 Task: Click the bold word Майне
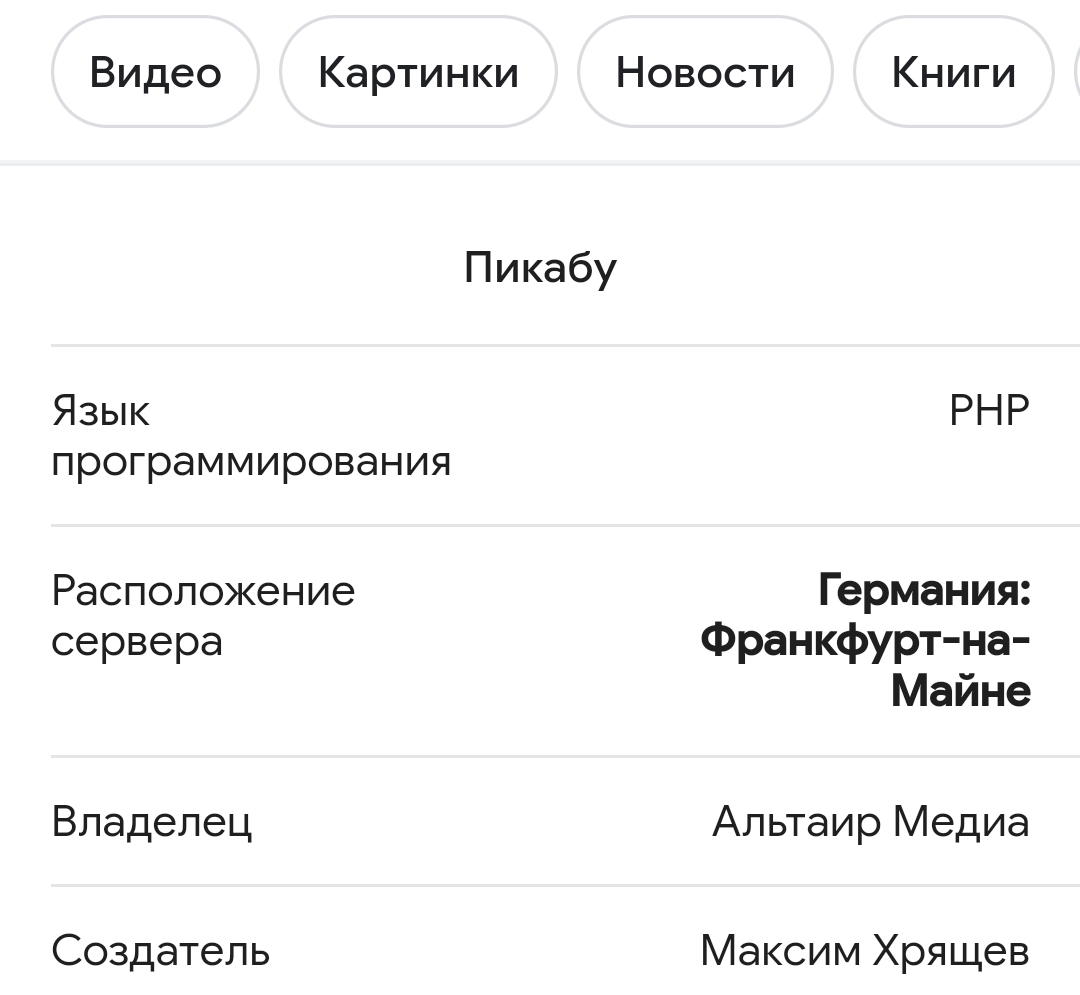pyautogui.click(x=960, y=691)
